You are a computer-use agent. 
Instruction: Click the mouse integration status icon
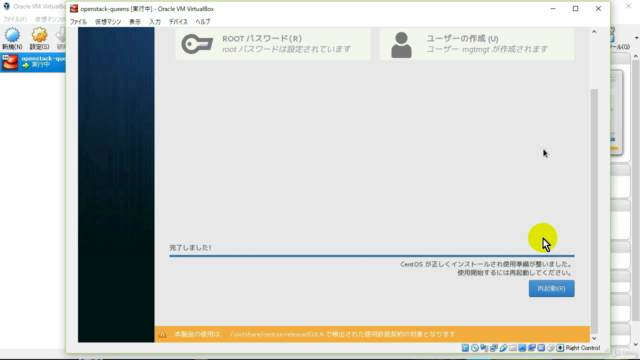551,348
